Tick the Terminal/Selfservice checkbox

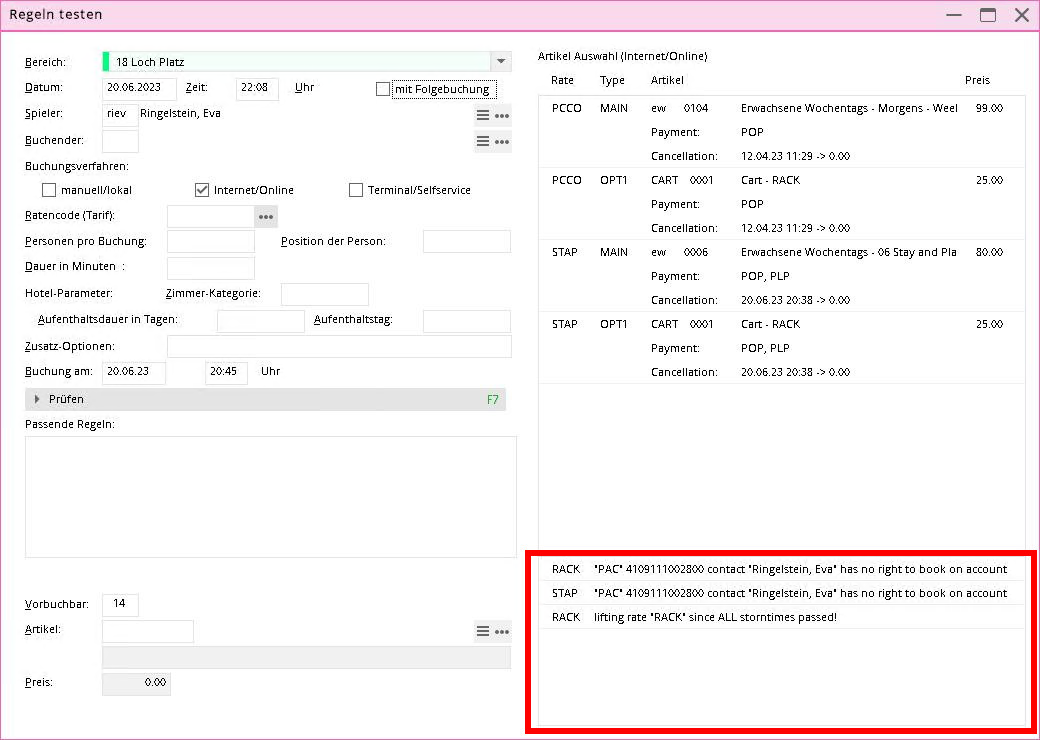(356, 190)
